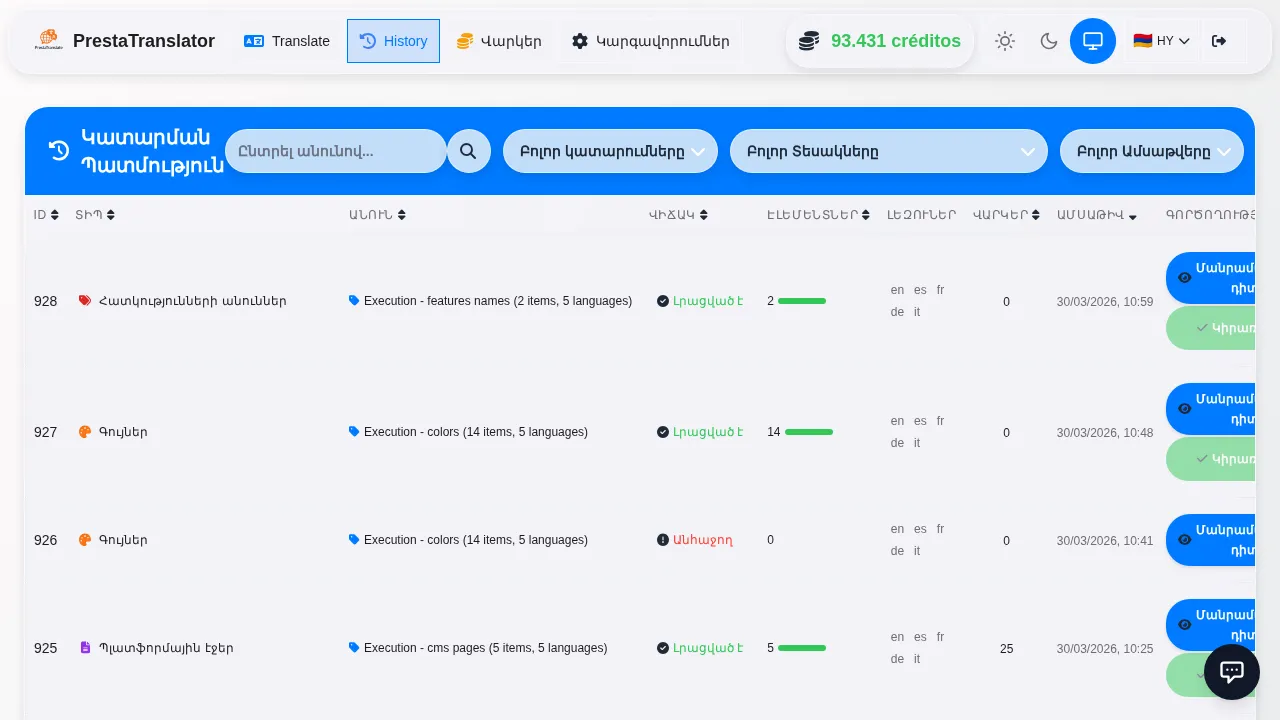Click the purple page icon in row 925

(85, 648)
